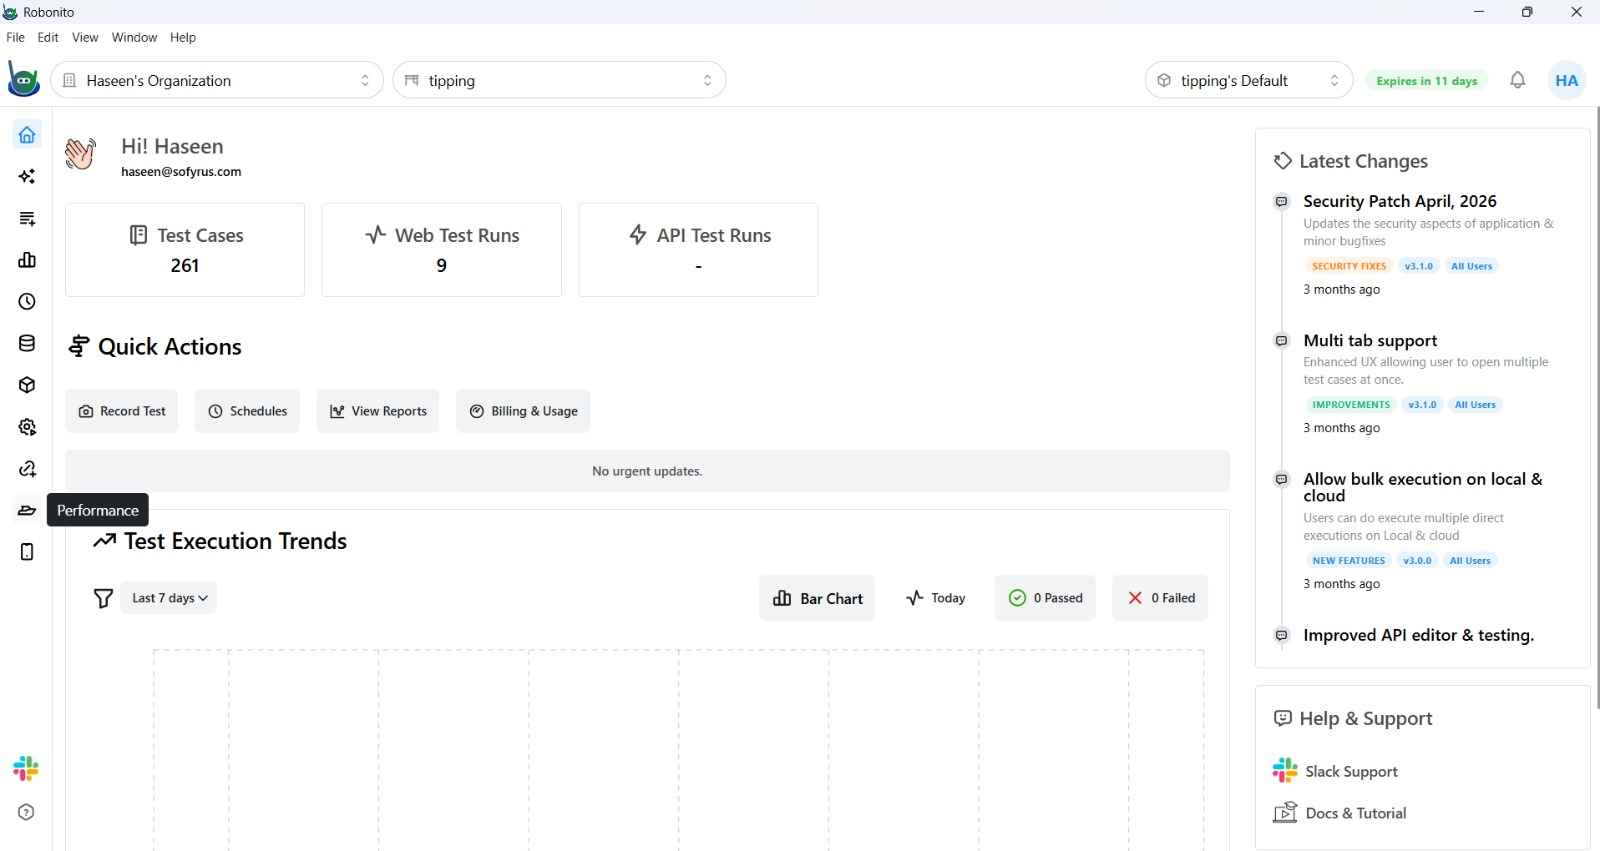
Task: Open the Edit menu
Action: pyautogui.click(x=48, y=37)
